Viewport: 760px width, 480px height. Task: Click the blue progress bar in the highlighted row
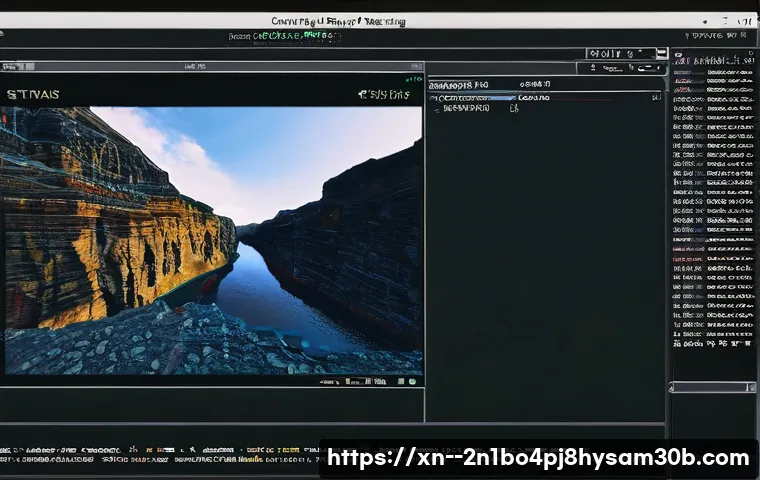click(498, 98)
